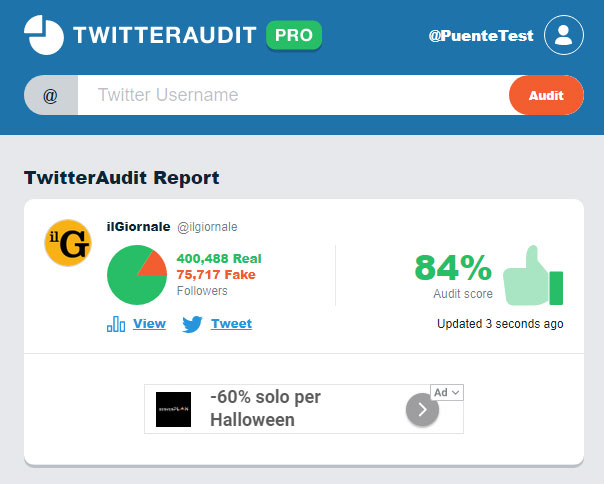Click the green thumbs-up icon

click(x=533, y=275)
